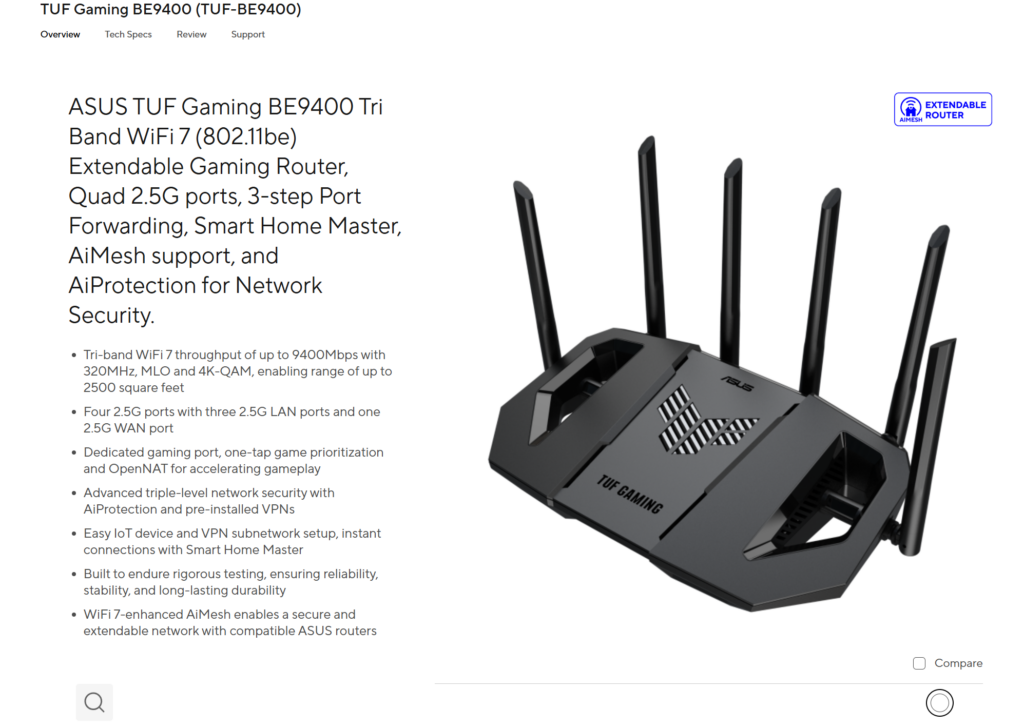Click the TUF GAMING text on router
Screen dimensions: 1024x728
(x=630, y=494)
